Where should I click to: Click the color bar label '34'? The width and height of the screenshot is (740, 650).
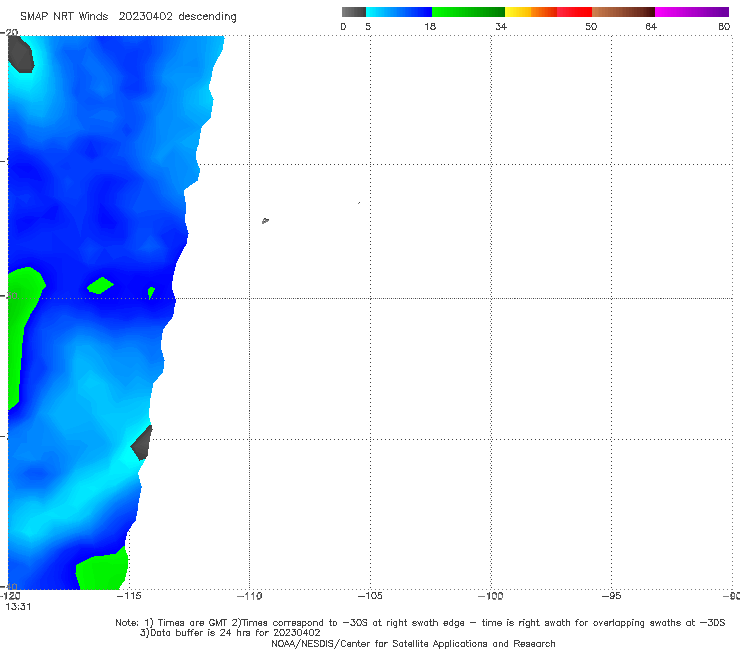tap(501, 26)
